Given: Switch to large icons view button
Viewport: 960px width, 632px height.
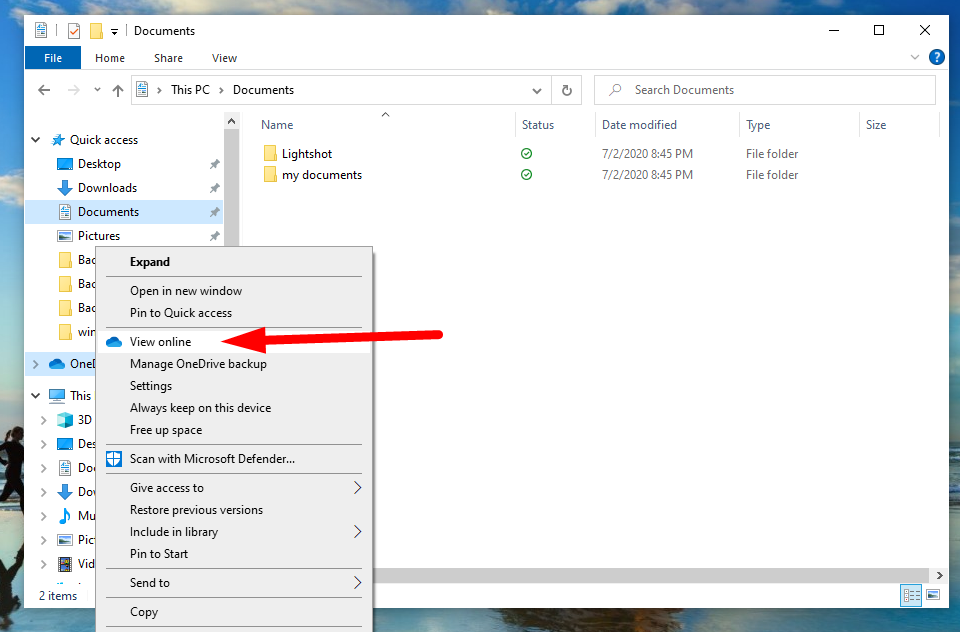Looking at the screenshot, I should coord(933,595).
